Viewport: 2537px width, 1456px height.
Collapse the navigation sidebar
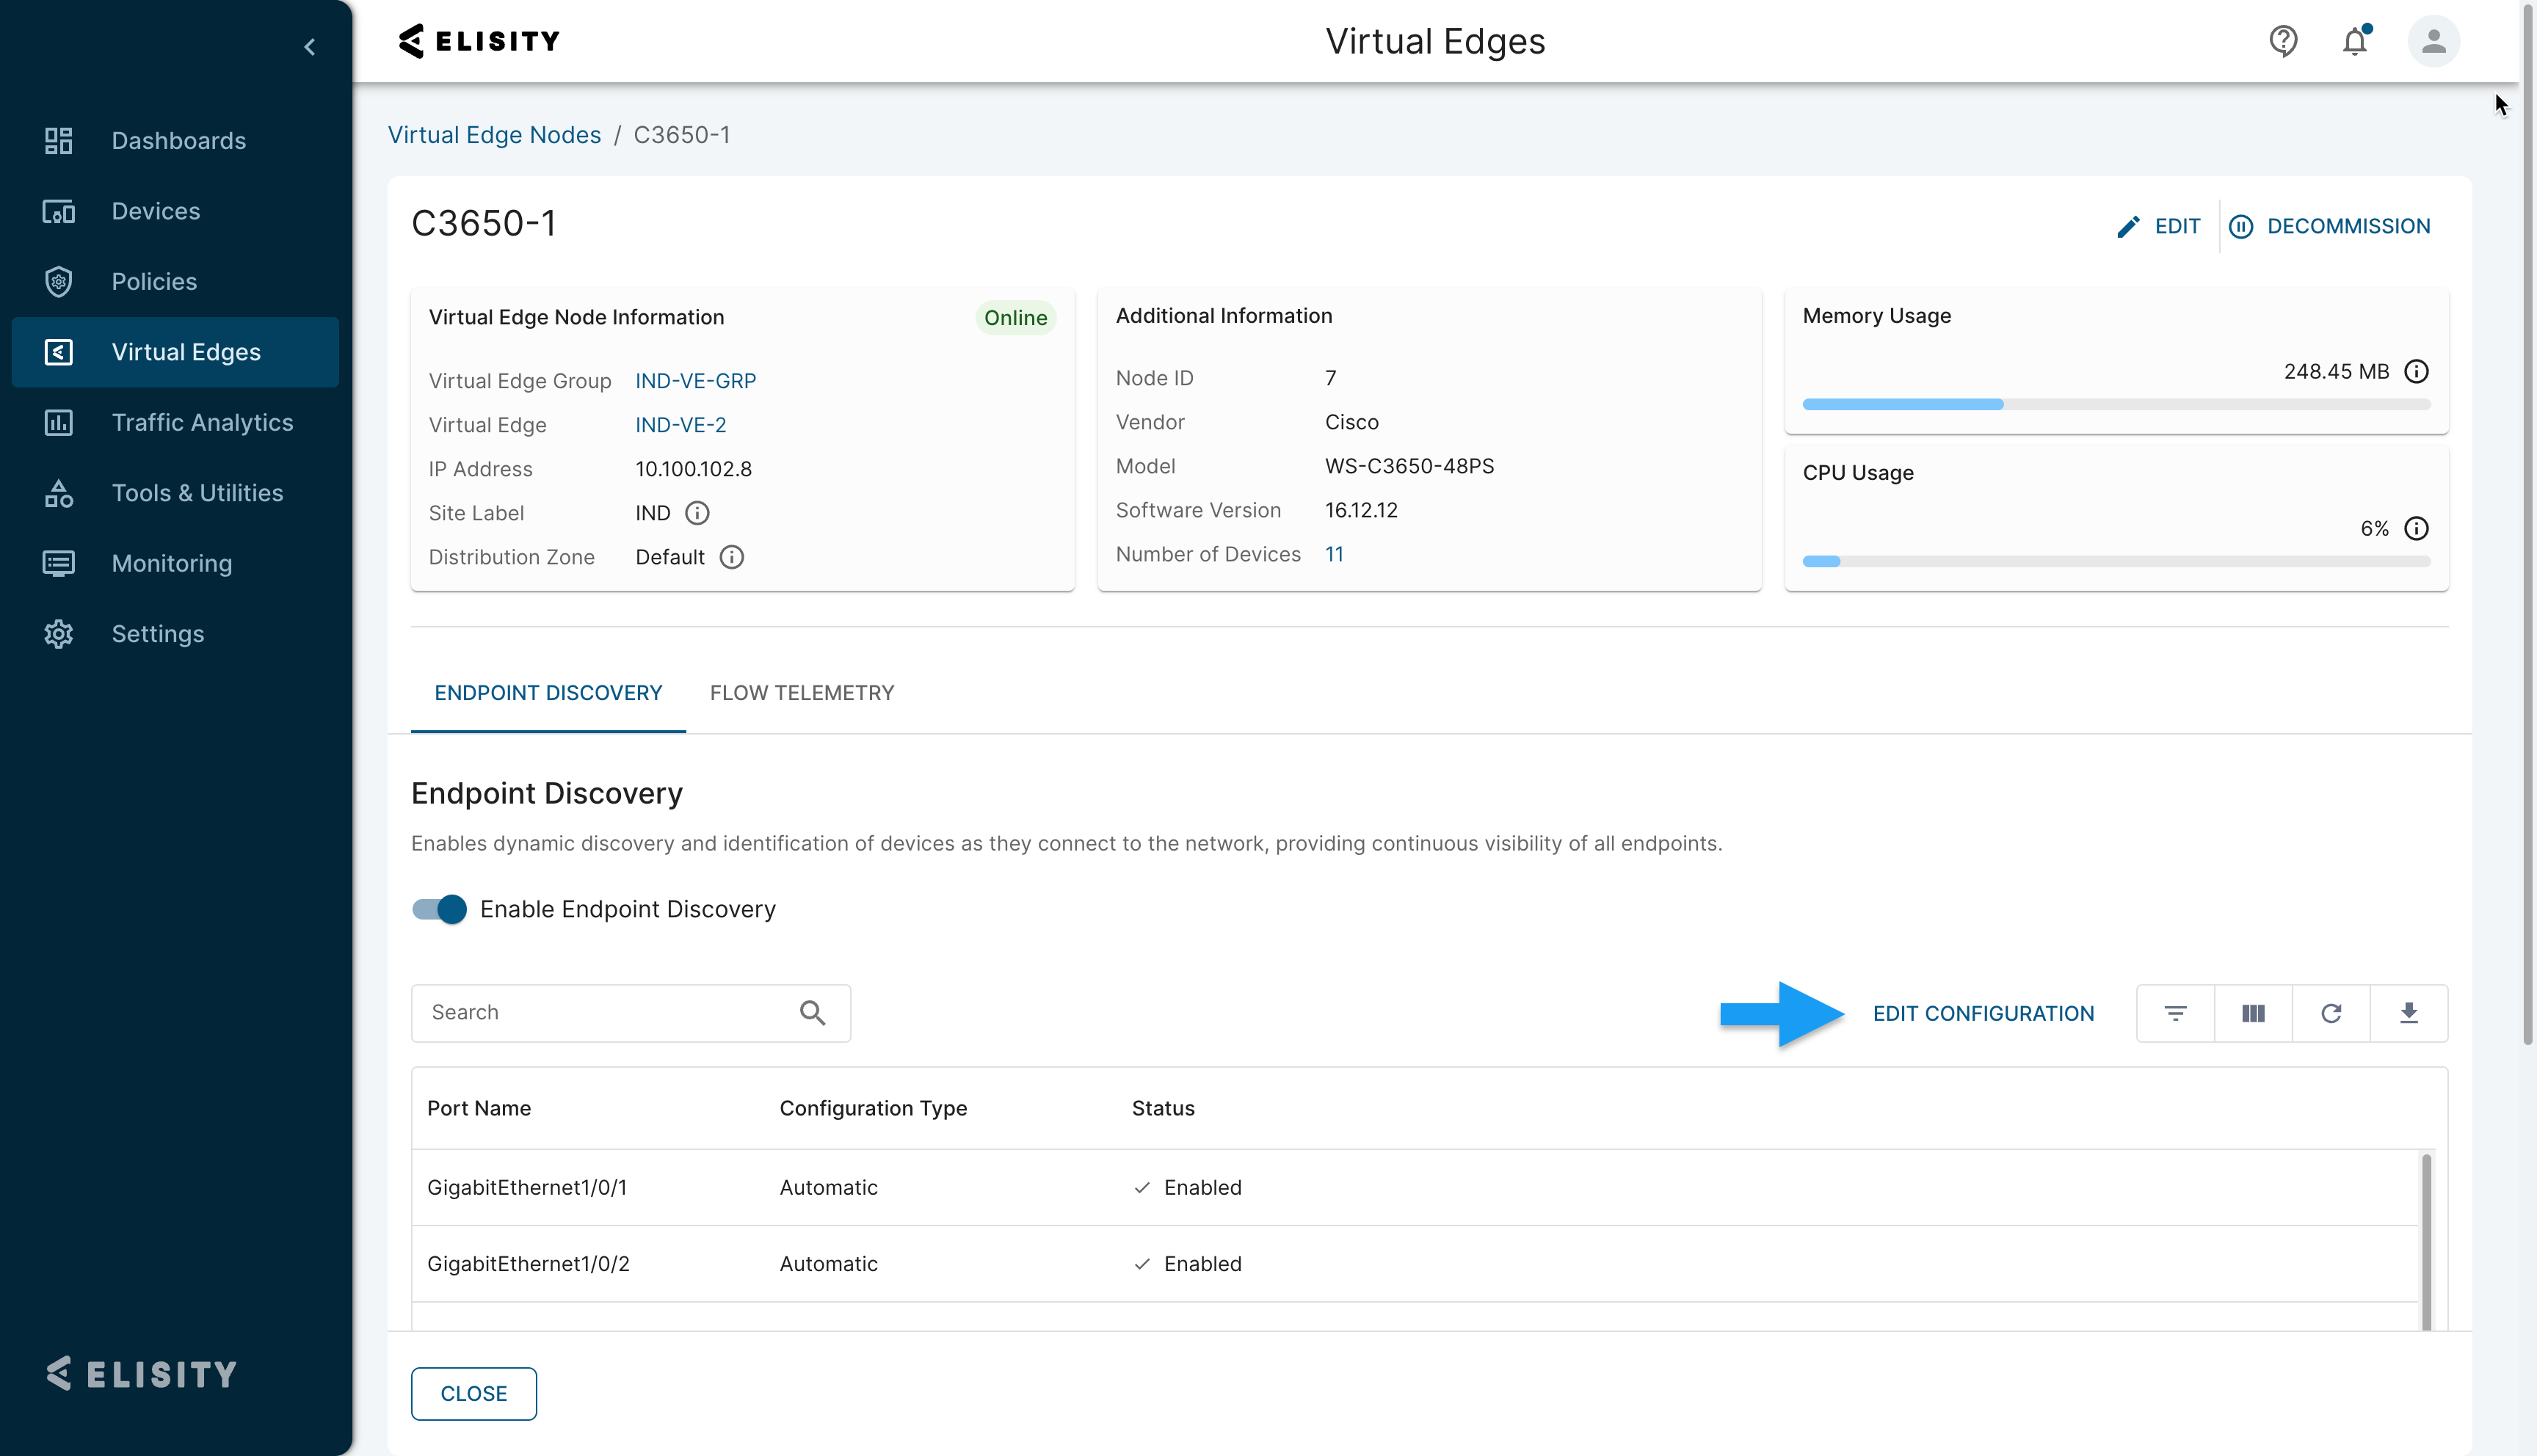tap(309, 46)
